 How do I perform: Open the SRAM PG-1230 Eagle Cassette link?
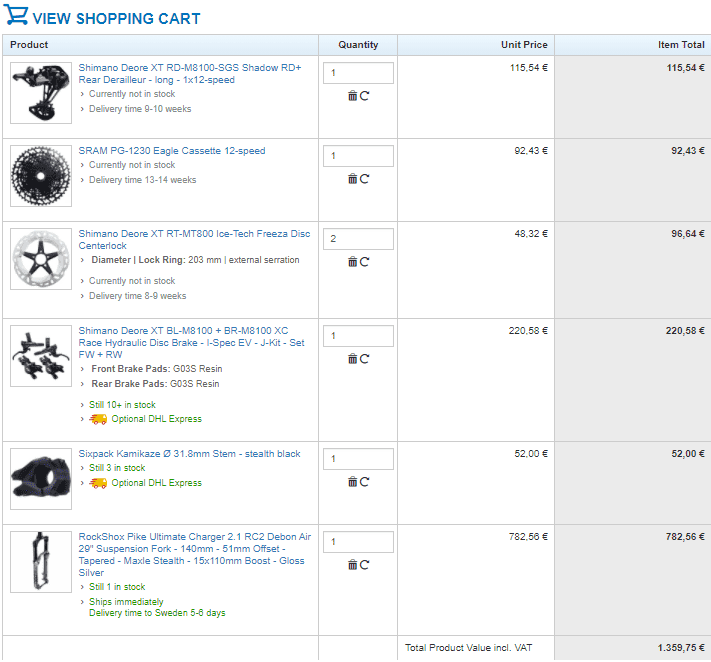(x=172, y=151)
